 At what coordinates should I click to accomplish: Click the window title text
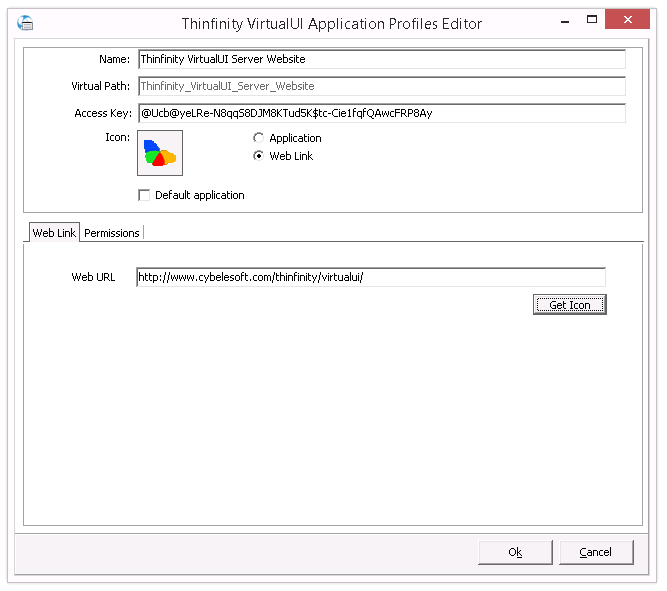pos(332,24)
